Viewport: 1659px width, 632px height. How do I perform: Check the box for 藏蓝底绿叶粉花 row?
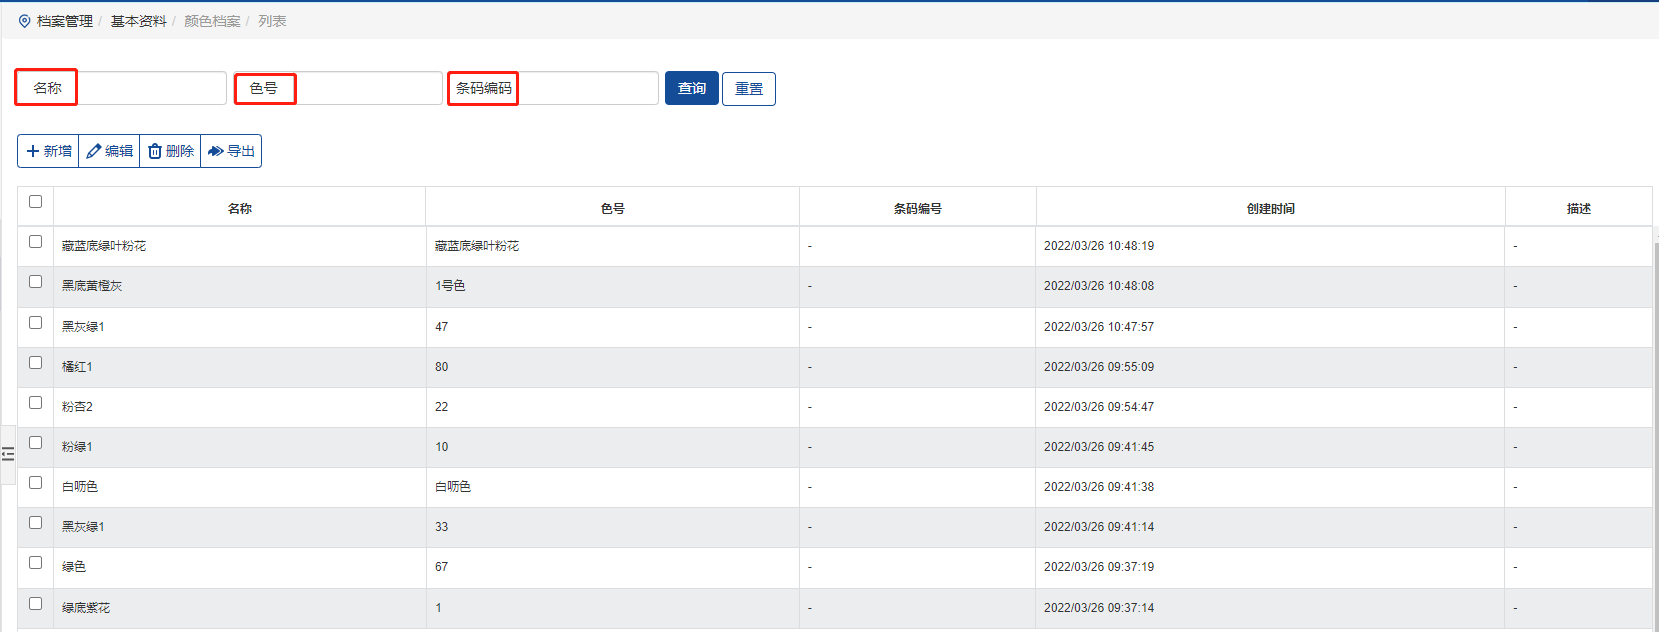36,242
